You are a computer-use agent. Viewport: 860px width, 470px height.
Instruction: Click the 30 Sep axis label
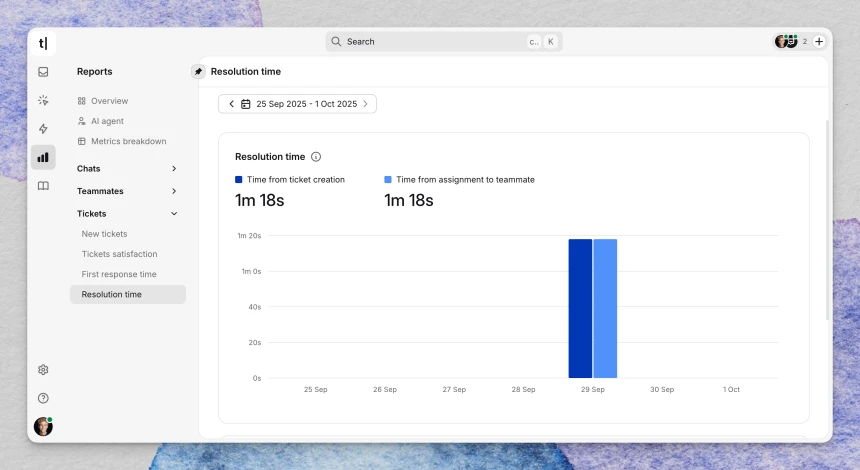tap(662, 389)
